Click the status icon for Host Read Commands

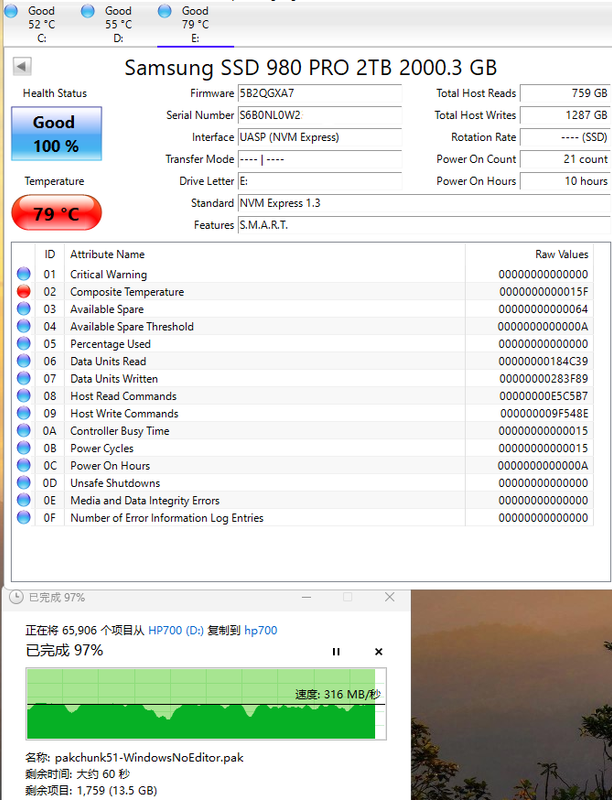click(23, 395)
